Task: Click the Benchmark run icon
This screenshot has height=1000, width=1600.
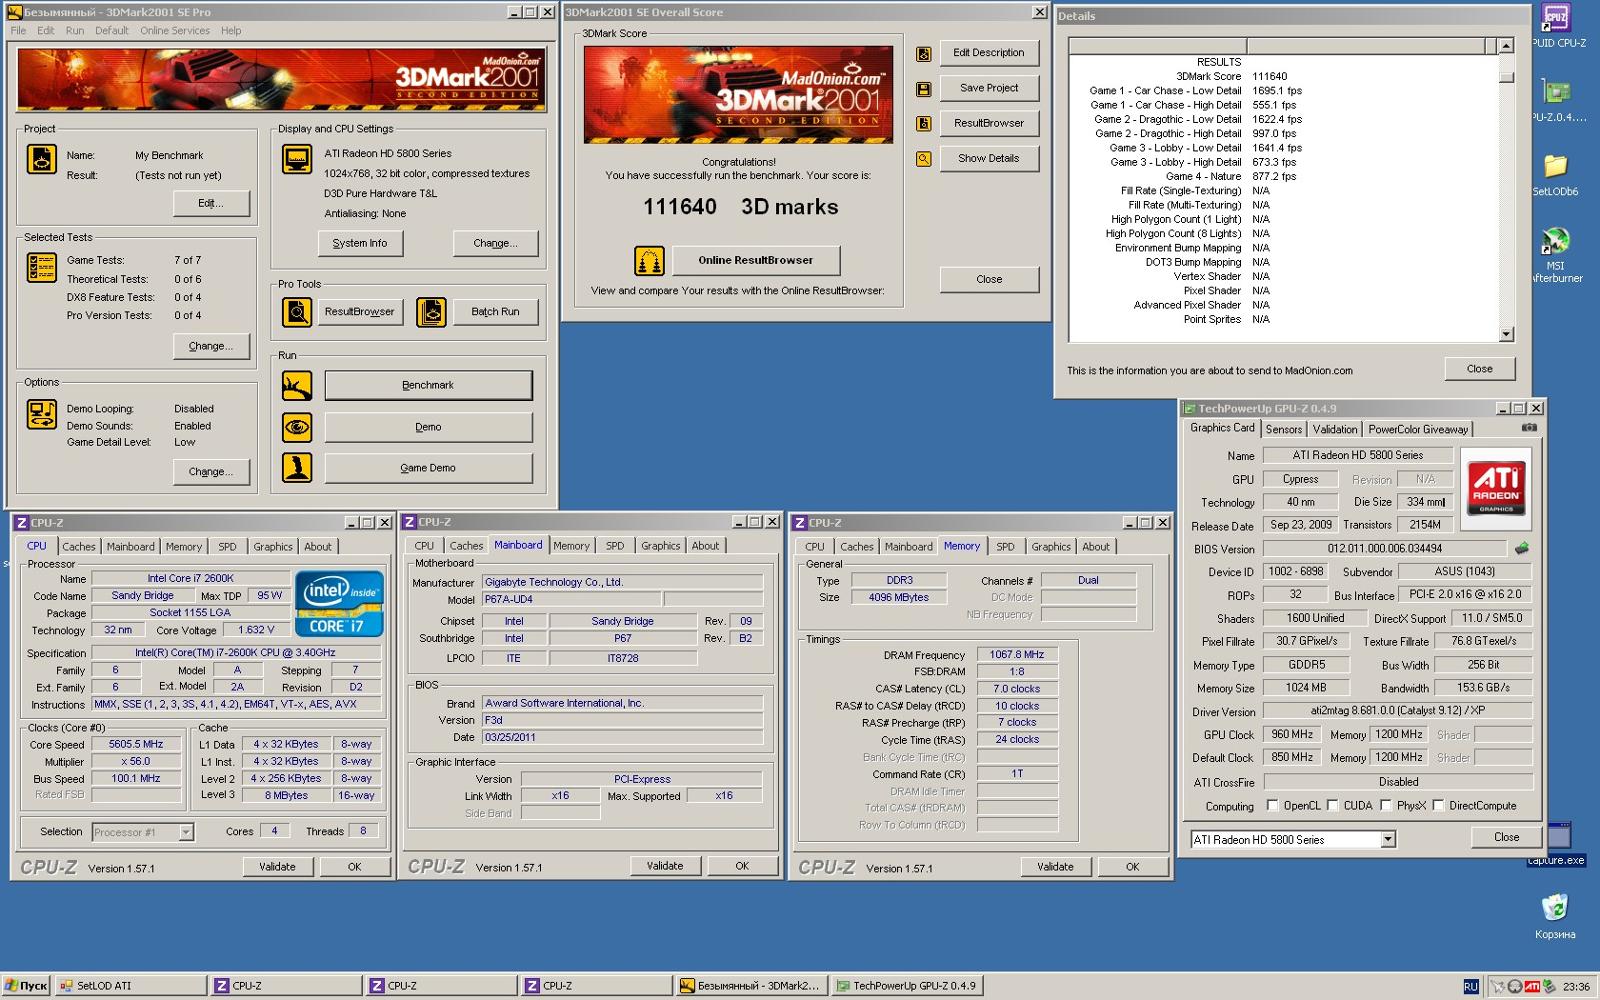Action: click(x=296, y=385)
